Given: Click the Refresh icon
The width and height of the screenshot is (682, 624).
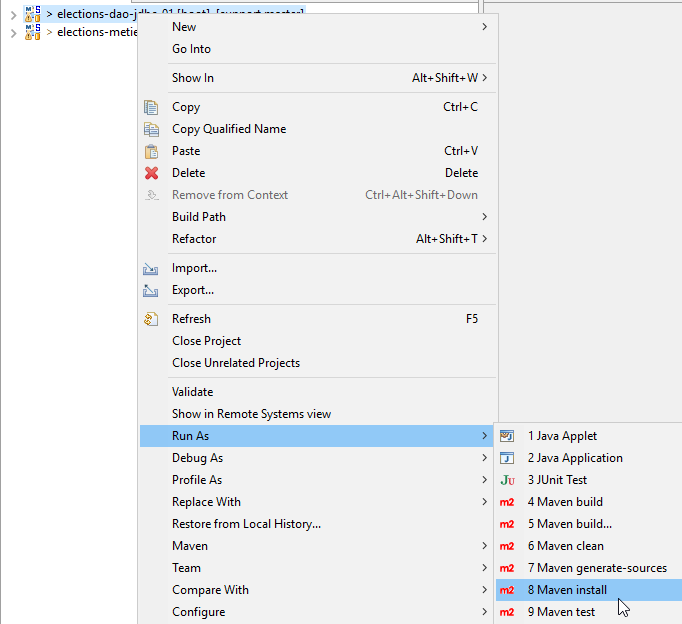Looking at the screenshot, I should point(151,319).
